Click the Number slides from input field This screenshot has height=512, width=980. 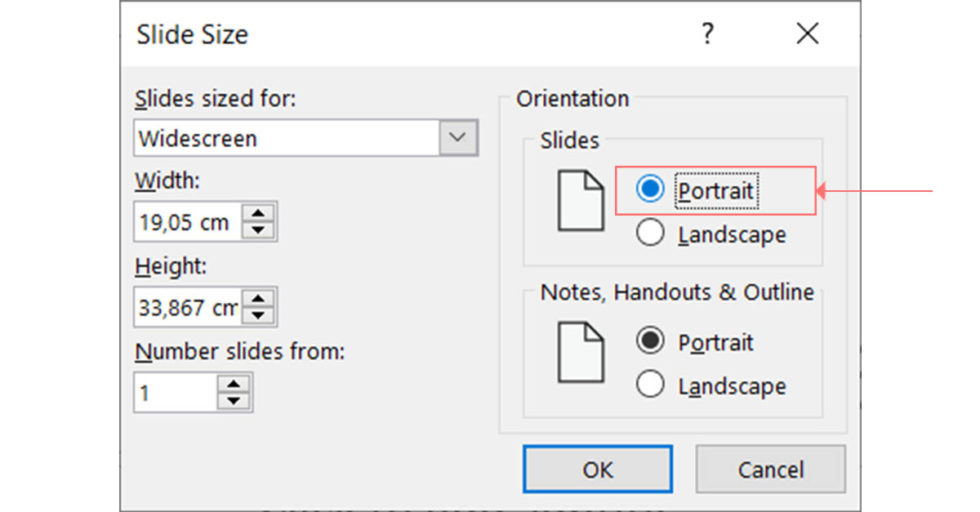click(x=176, y=393)
